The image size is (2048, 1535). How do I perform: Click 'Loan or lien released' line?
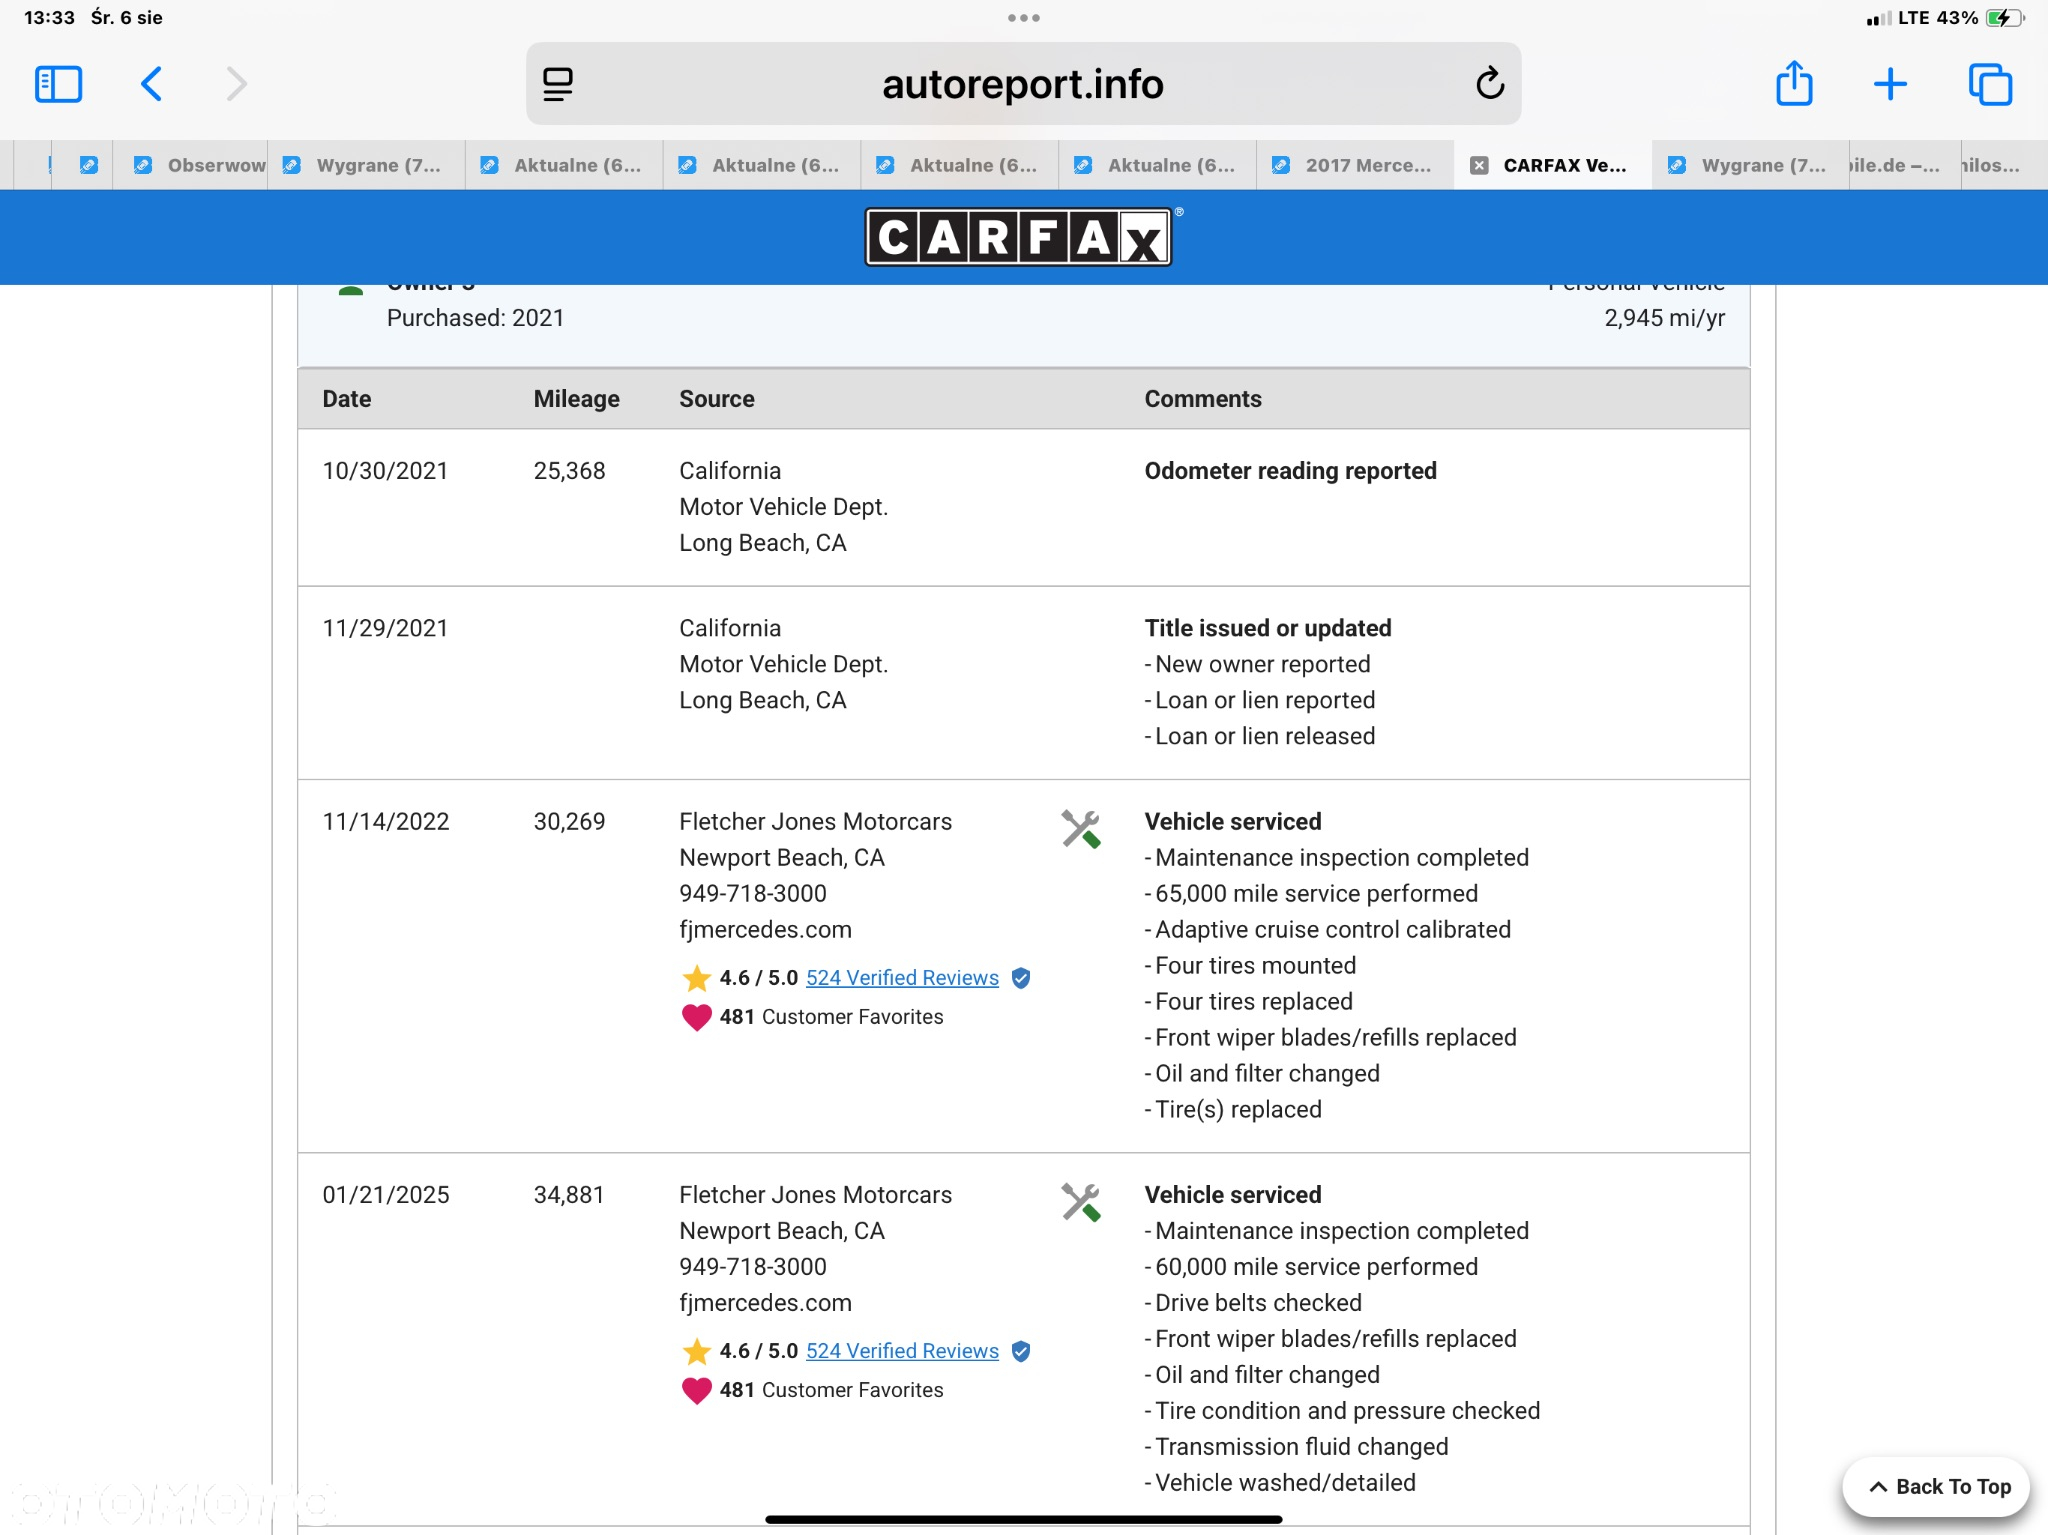tap(1260, 736)
